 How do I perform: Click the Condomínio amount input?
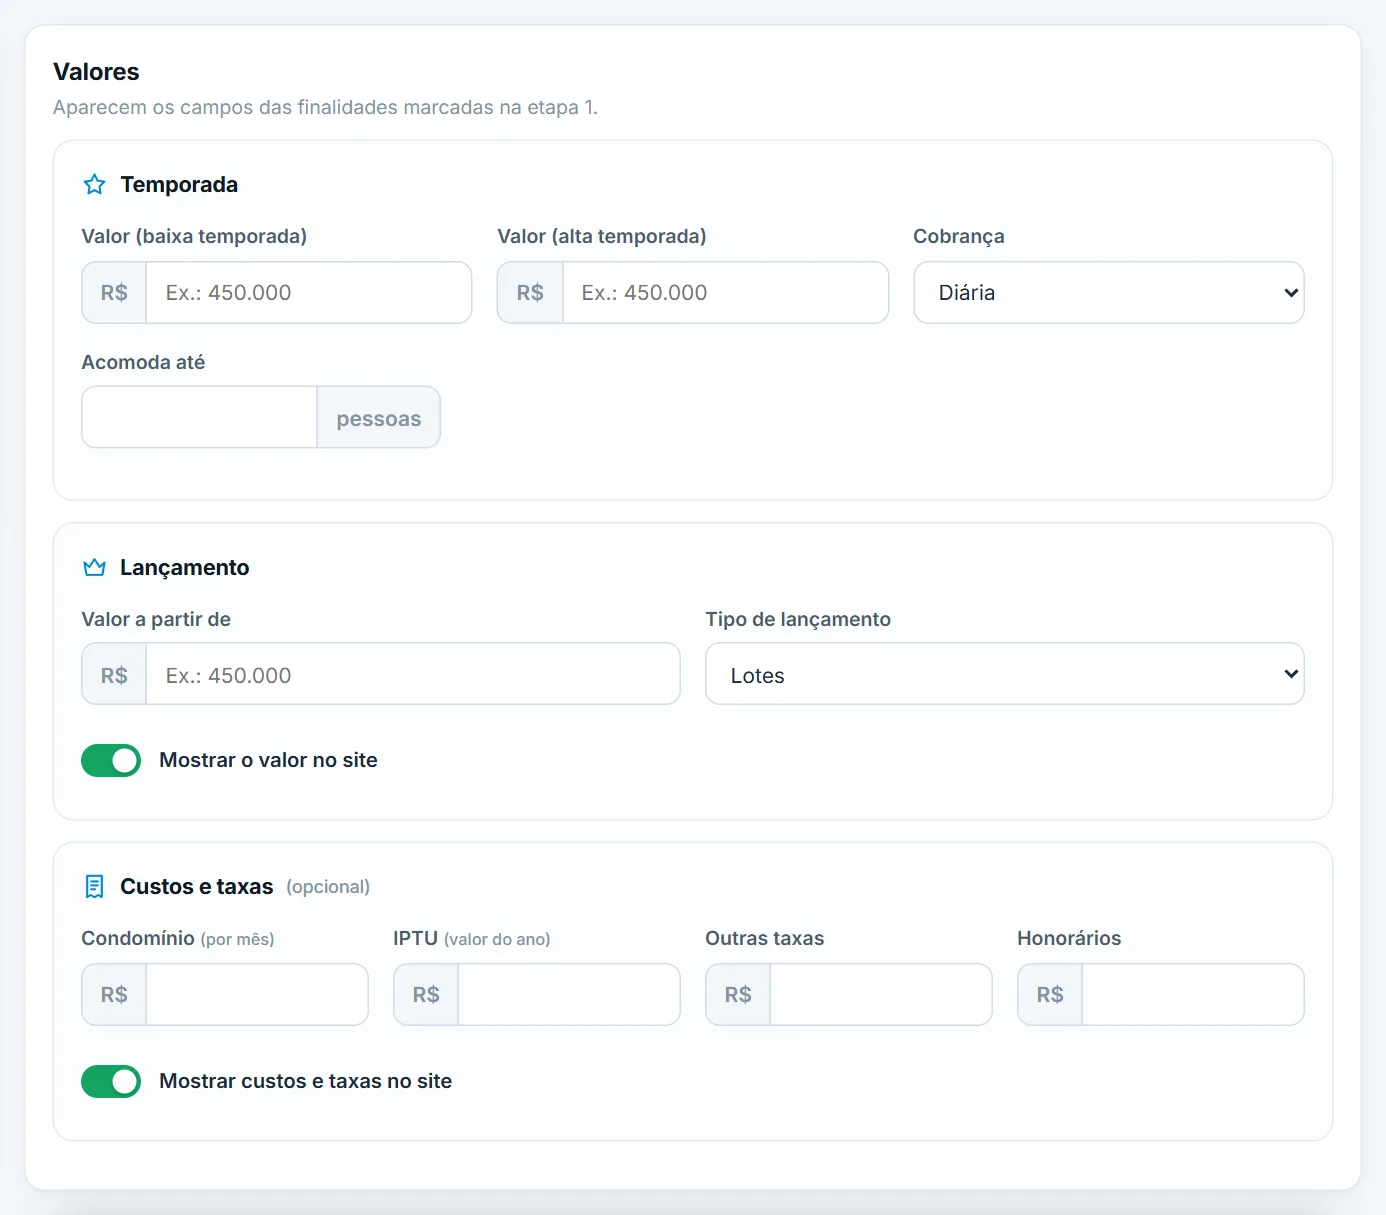pos(257,994)
